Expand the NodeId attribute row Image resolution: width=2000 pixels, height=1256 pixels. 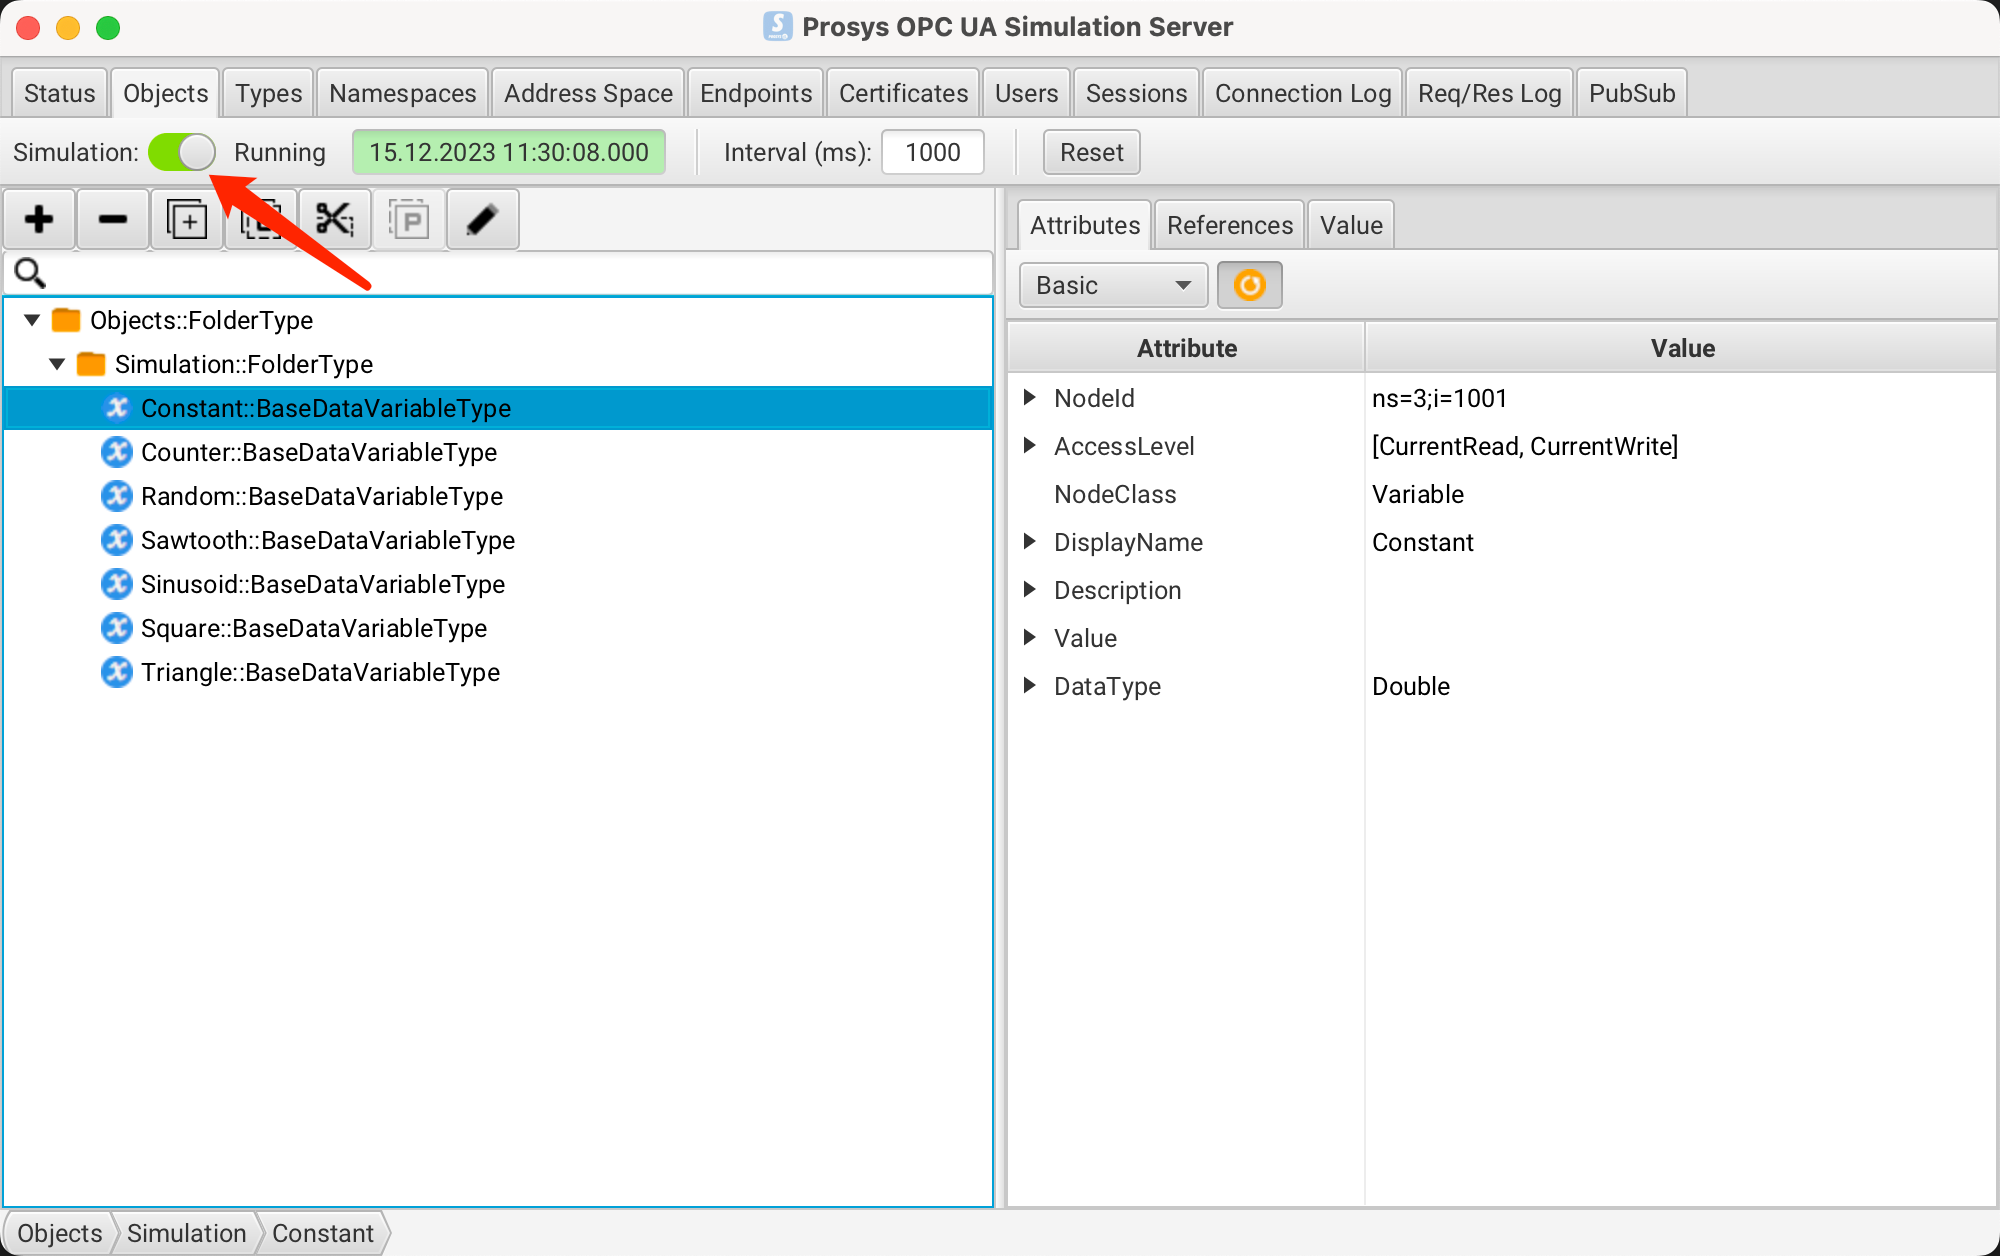pyautogui.click(x=1029, y=398)
